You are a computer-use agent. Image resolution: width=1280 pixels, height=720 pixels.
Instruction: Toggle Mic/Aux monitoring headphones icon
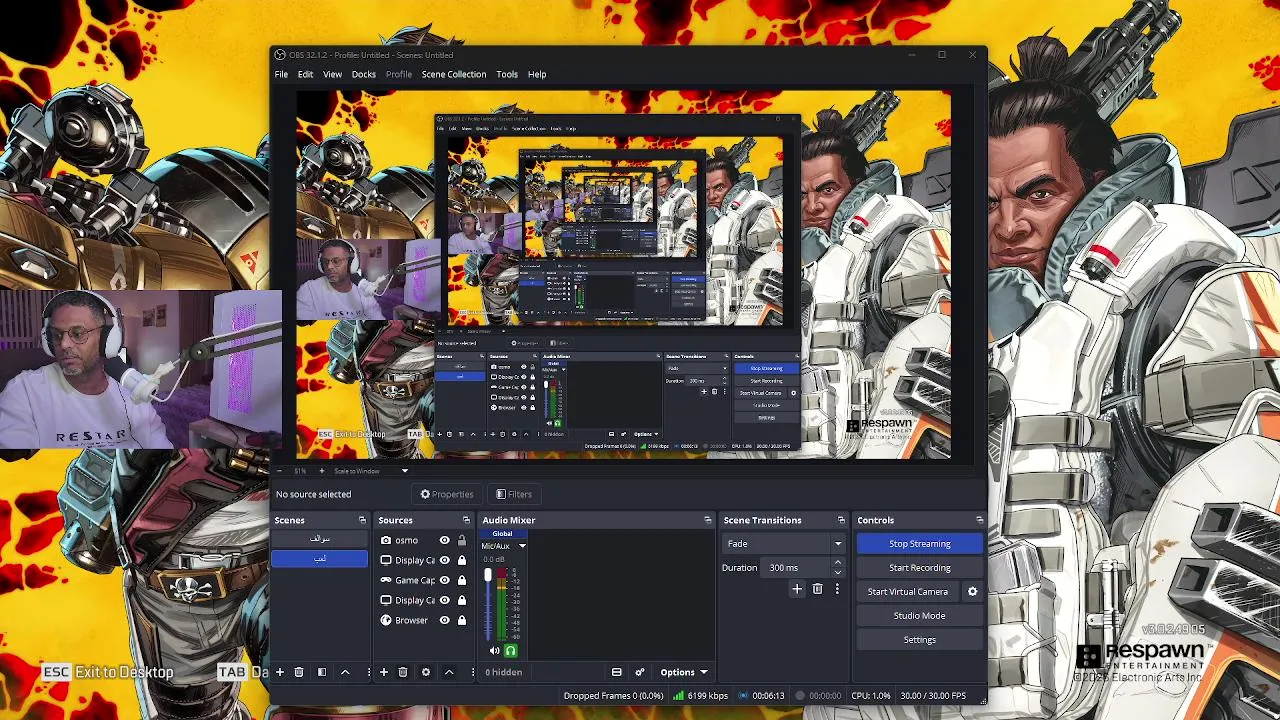[x=510, y=651]
